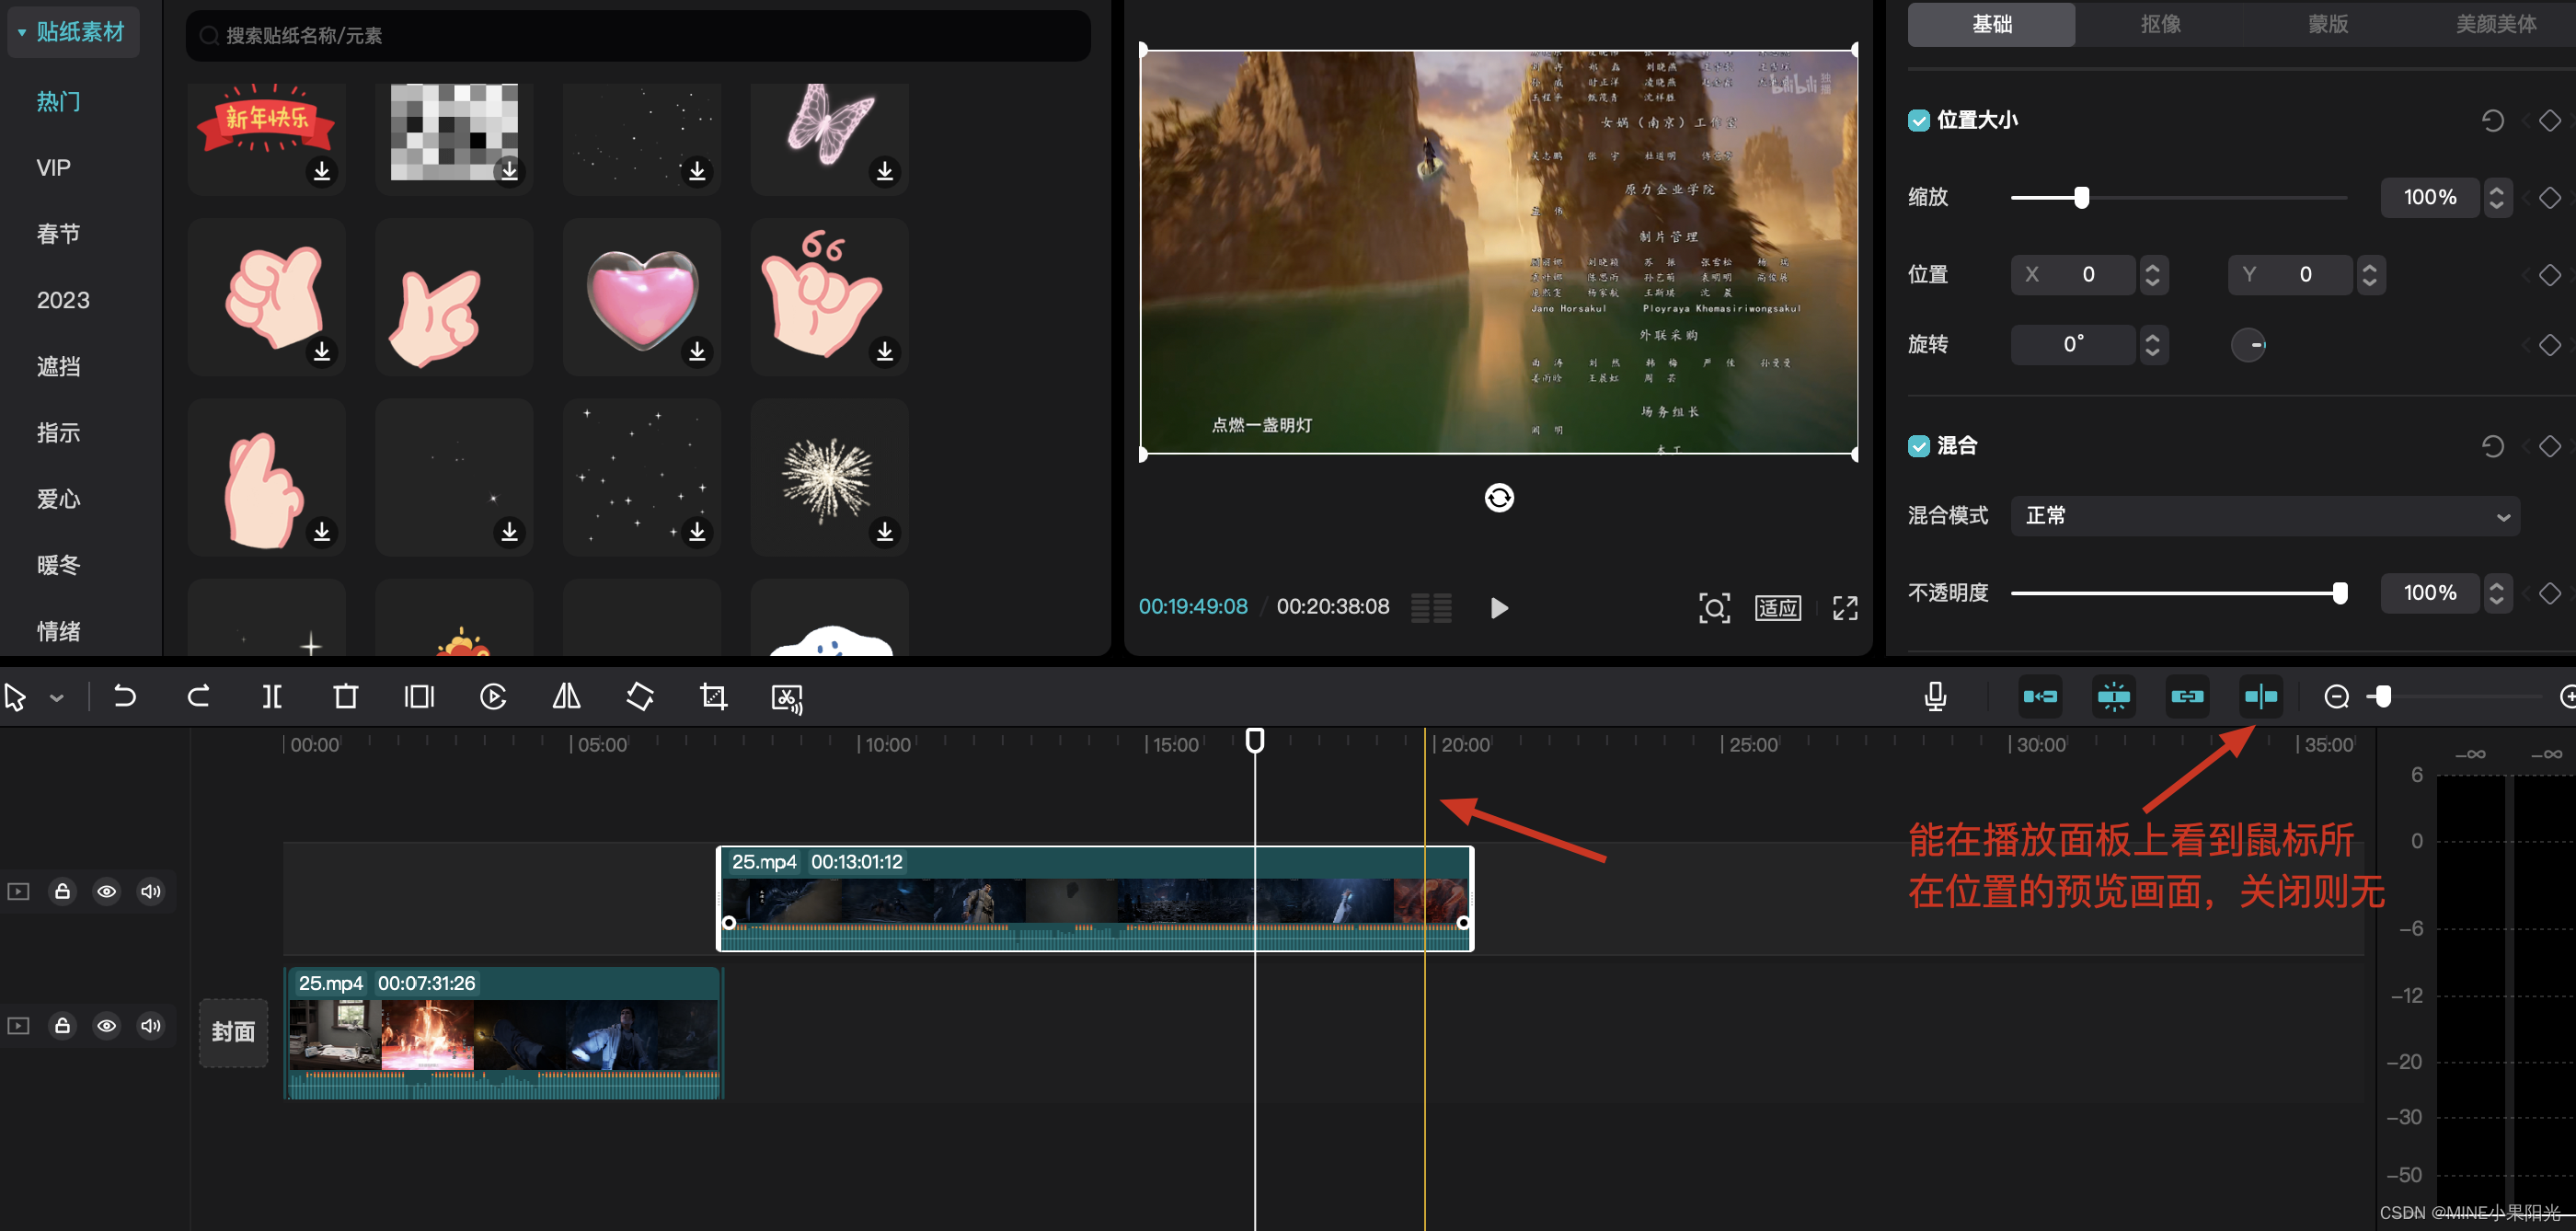Click the freeze frame icon
Screen dimensions: 2576x1231
pos(419,696)
